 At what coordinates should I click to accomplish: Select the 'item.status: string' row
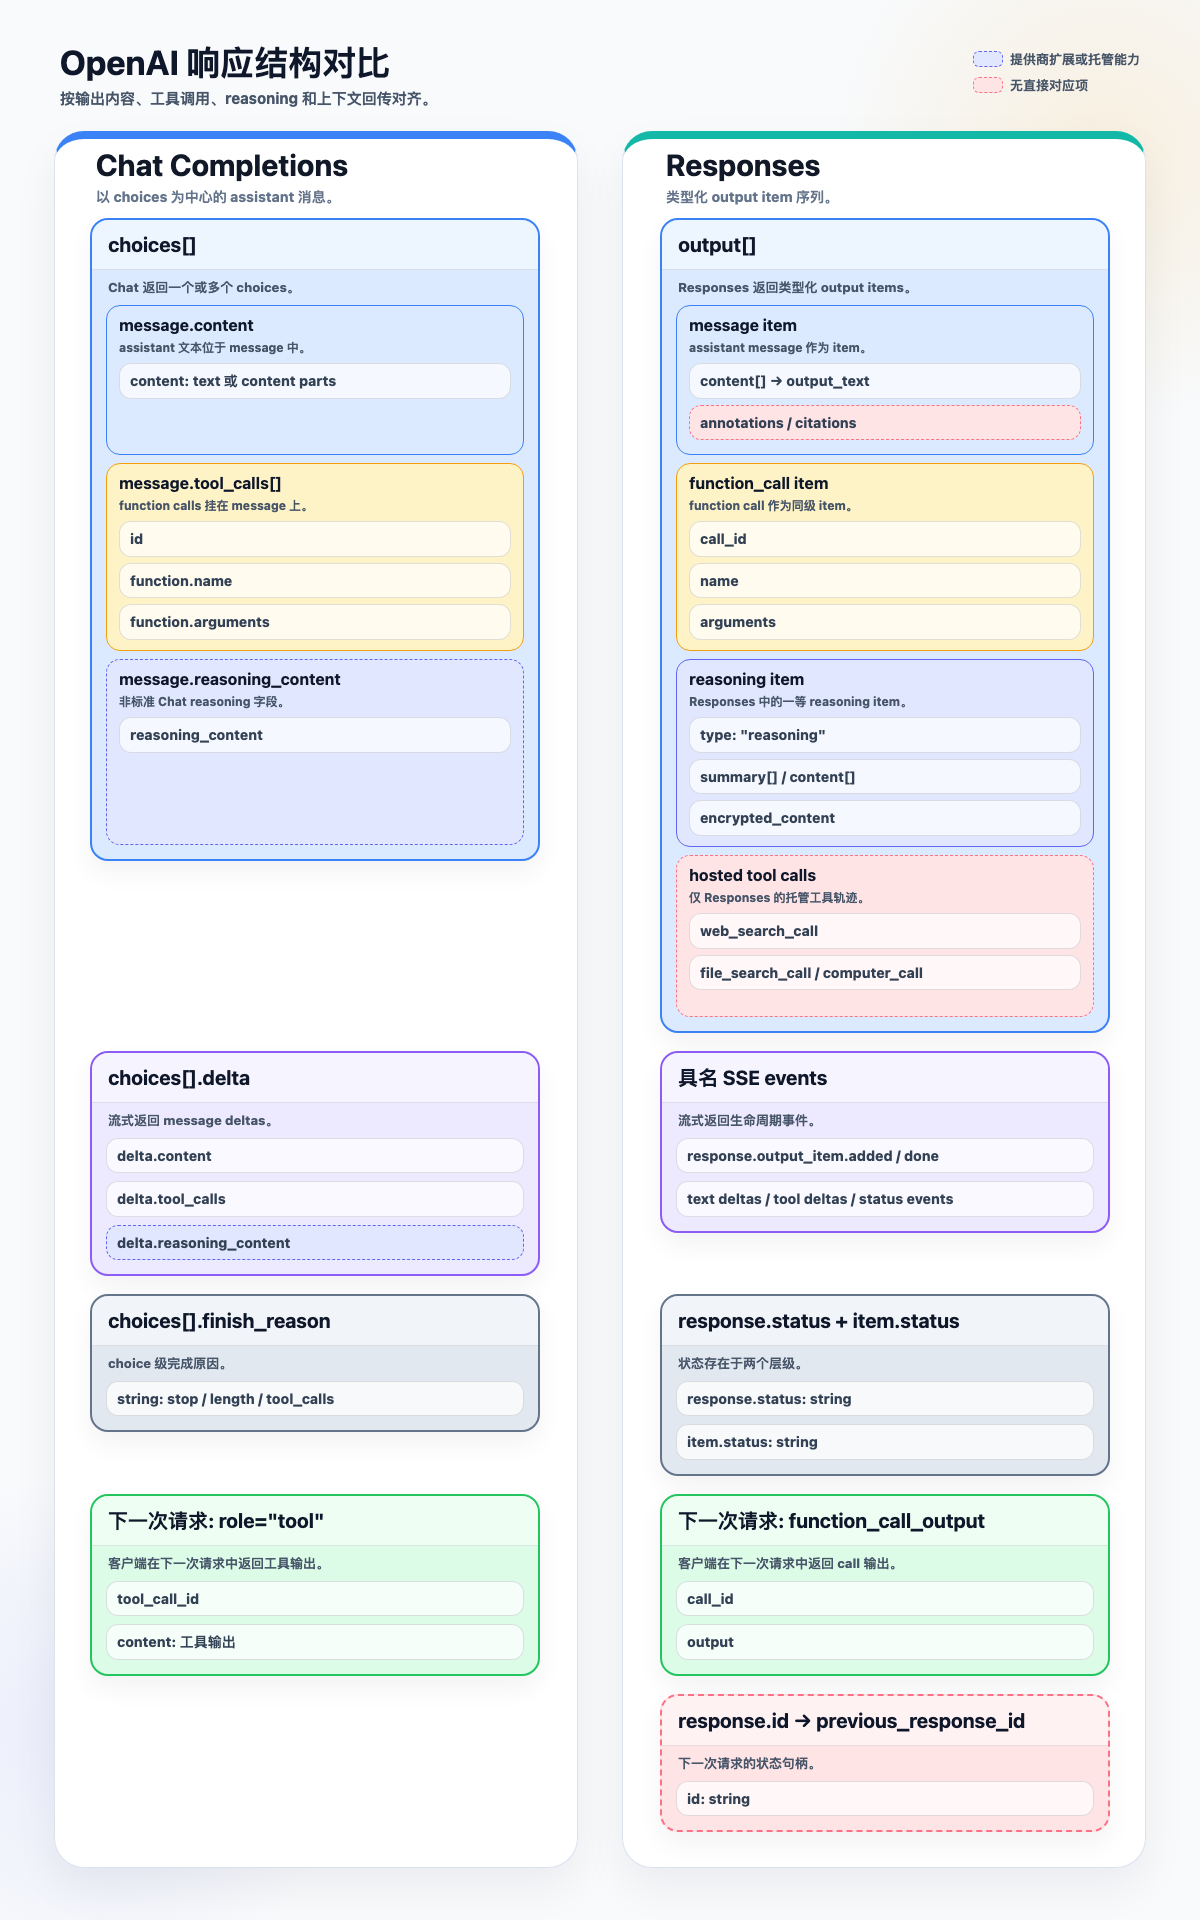click(885, 1442)
